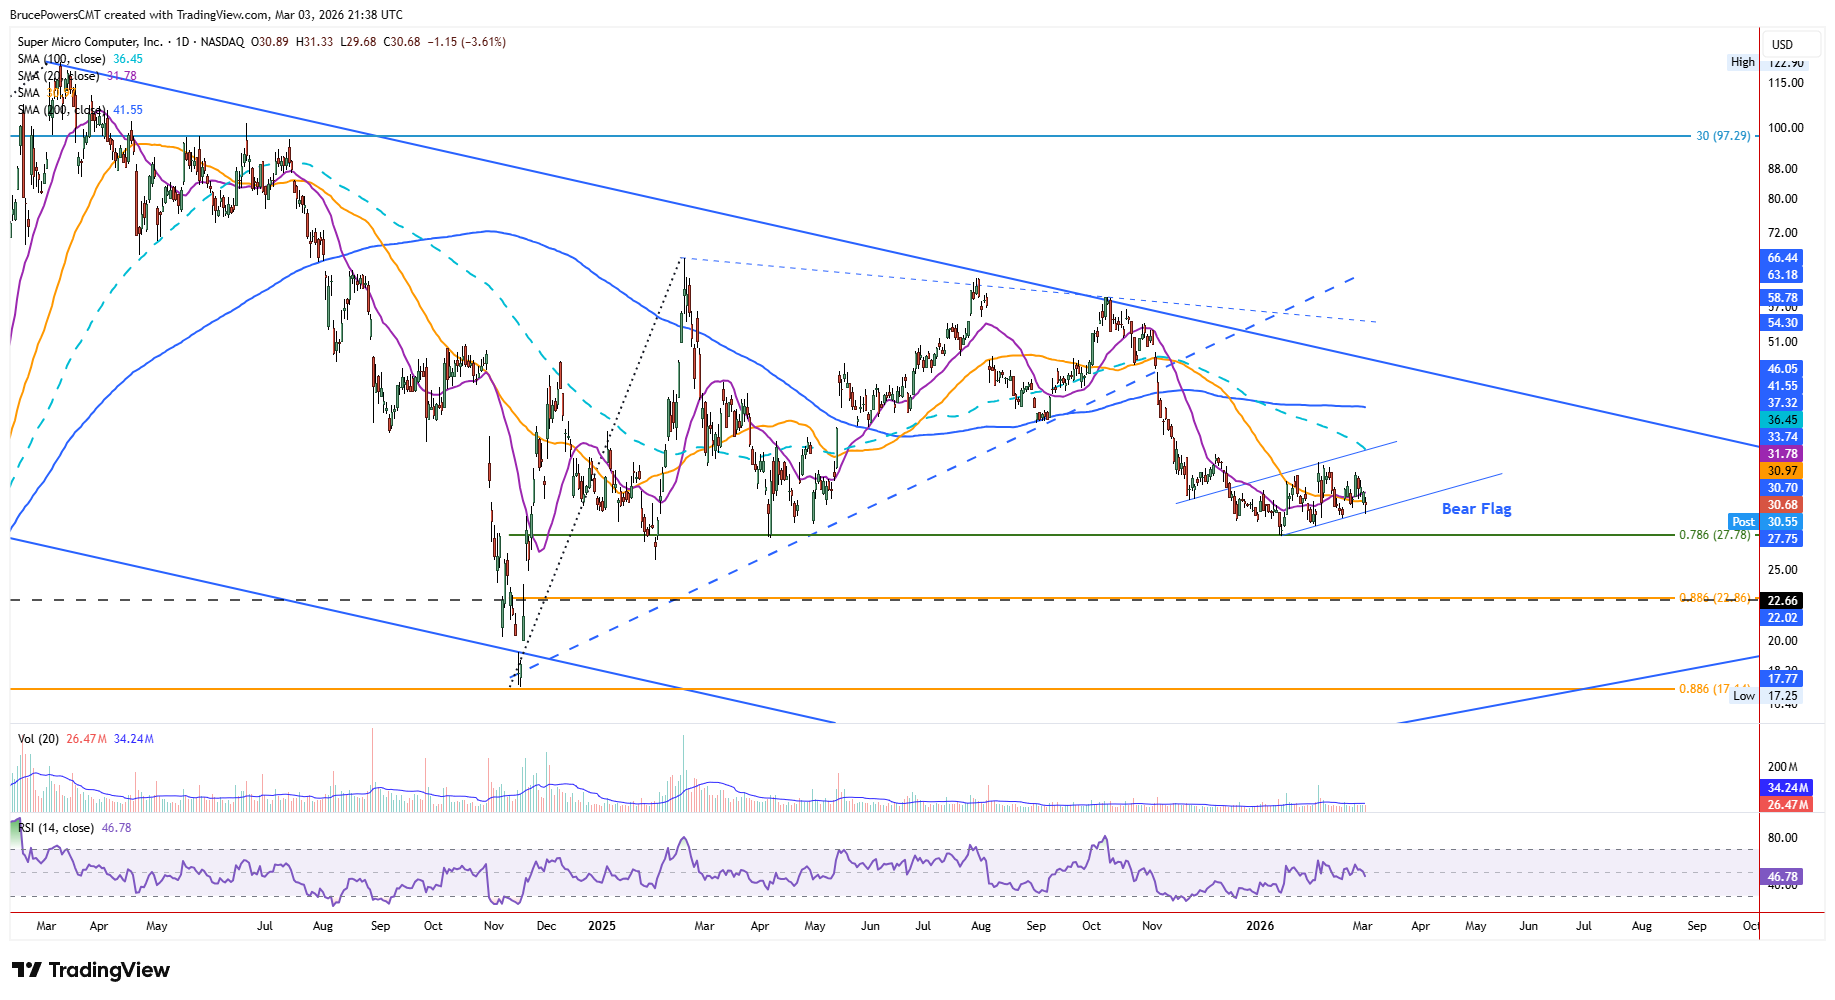Click the TradingView logo at bottom left
This screenshot has width=1835, height=1000.
point(91,970)
